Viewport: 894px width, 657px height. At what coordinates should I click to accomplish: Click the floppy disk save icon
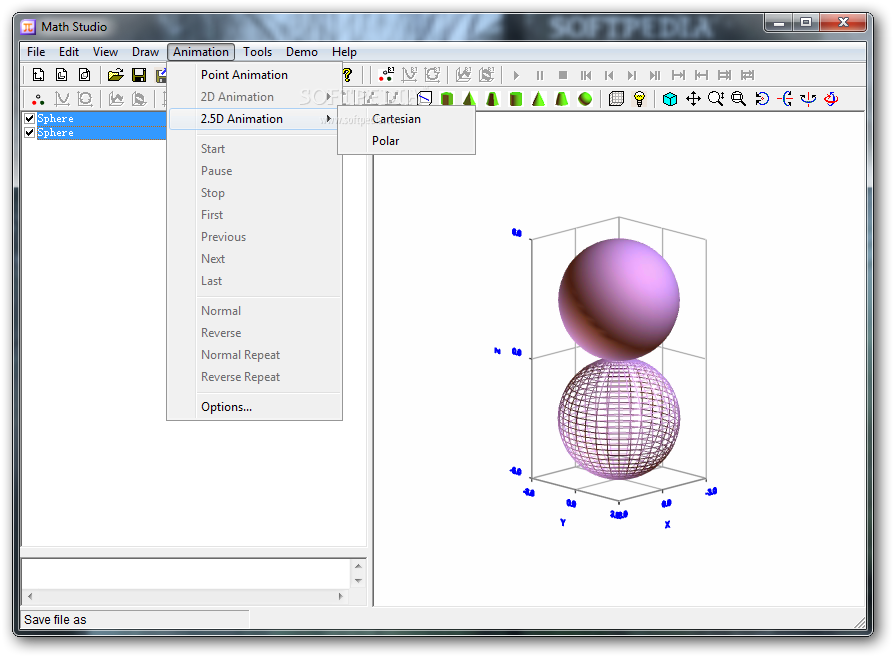tap(139, 75)
